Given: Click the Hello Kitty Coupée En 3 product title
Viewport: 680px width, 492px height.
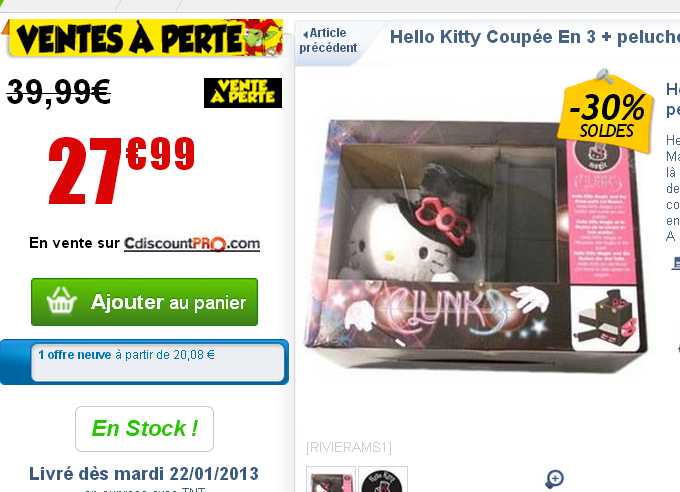Looking at the screenshot, I should (x=535, y=37).
